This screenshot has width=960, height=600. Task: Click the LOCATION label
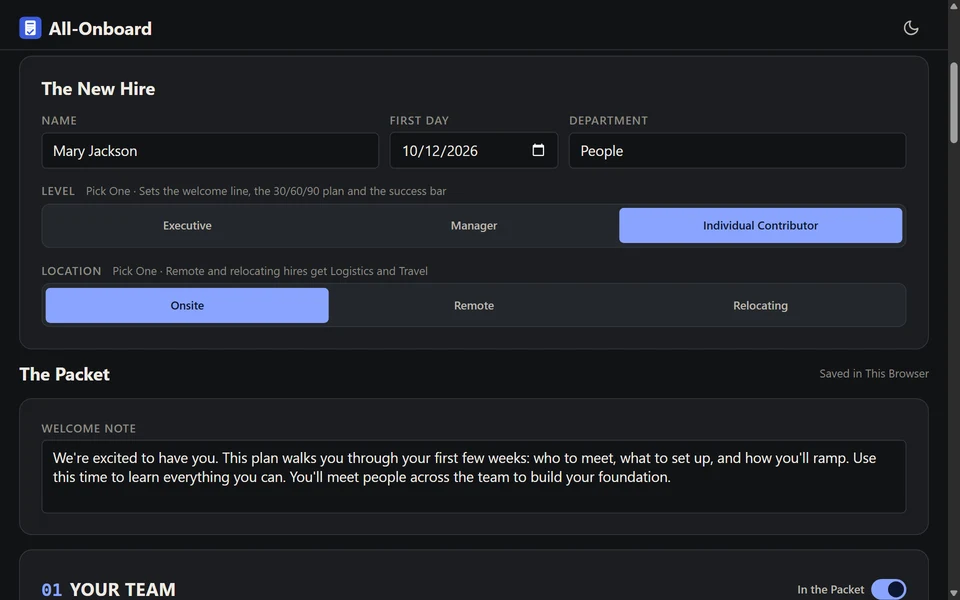tap(71, 271)
